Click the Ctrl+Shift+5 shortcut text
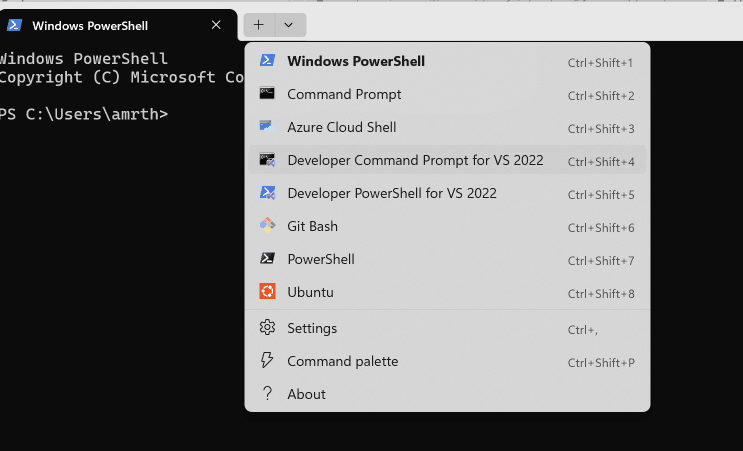Image resolution: width=743 pixels, height=451 pixels. [601, 195]
